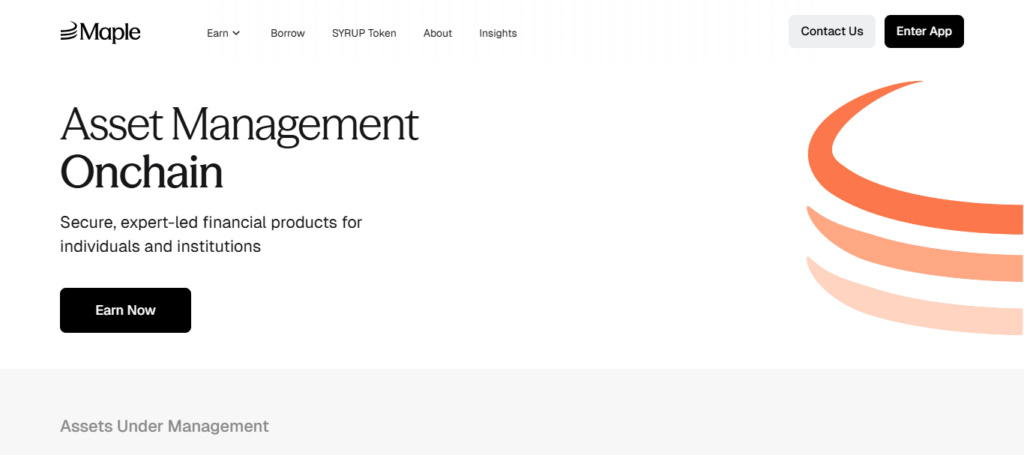Click the 'Secure, expert-led financial products' tagline
1024x455 pixels.
(211, 234)
